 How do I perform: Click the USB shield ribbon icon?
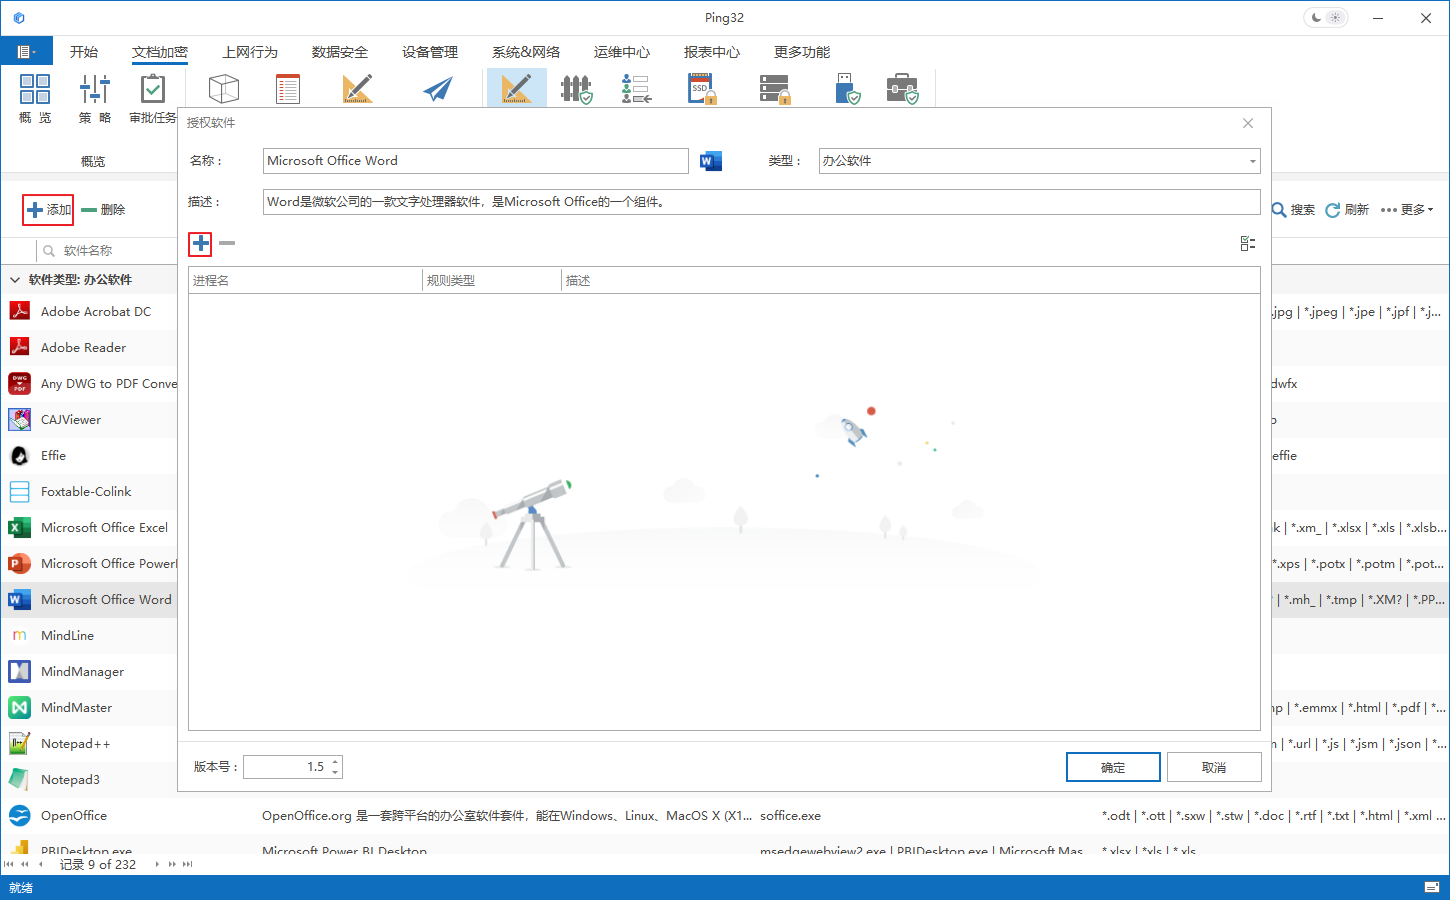pyautogui.click(x=846, y=89)
